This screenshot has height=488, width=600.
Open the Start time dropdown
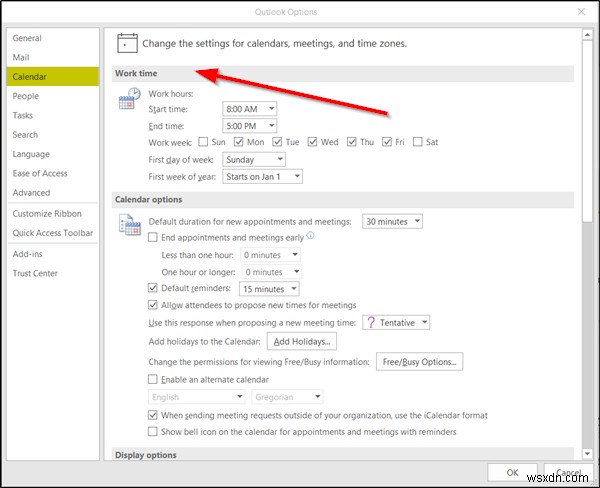pos(249,109)
